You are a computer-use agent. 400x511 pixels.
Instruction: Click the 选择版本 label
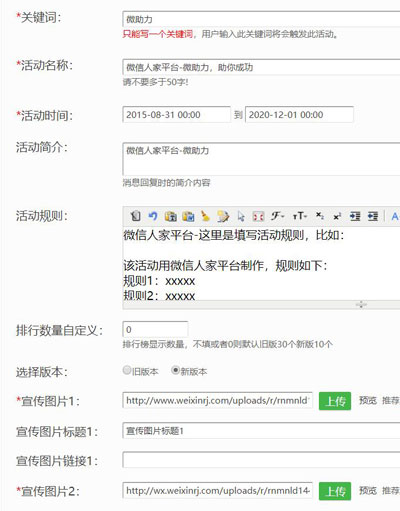42,372
